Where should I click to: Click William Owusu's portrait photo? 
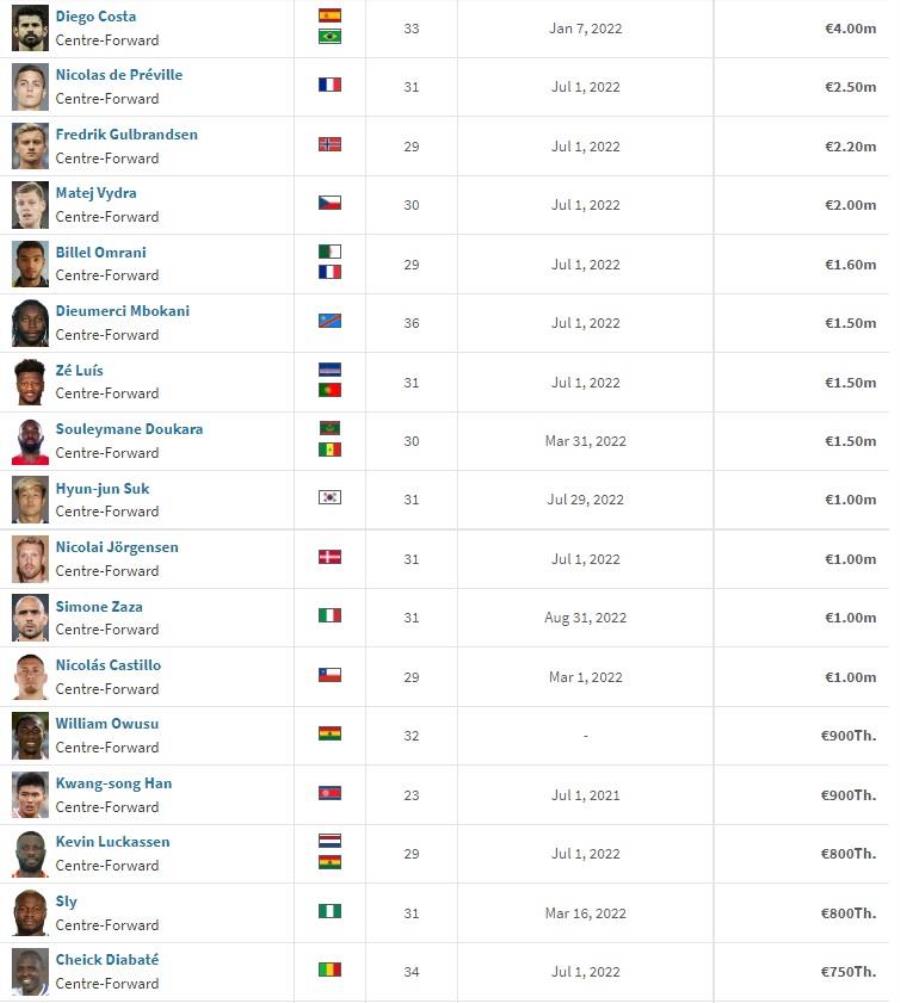[x=30, y=736]
